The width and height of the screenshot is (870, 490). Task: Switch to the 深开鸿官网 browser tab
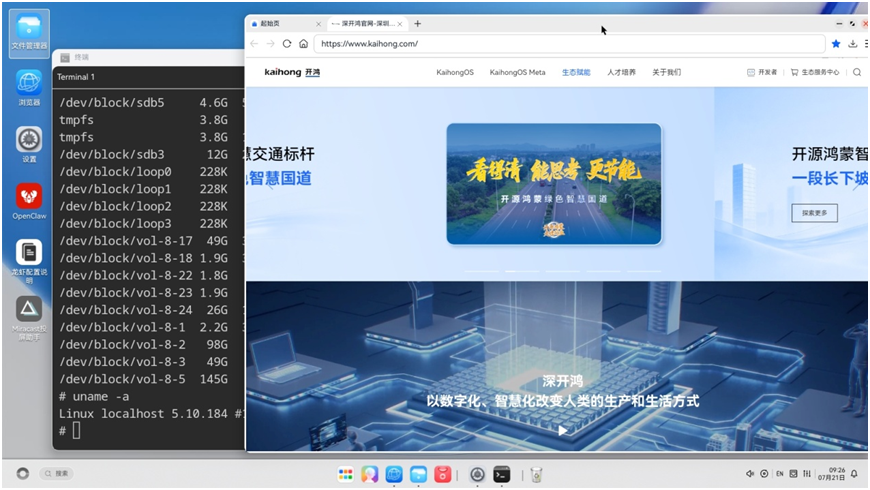[x=367, y=24]
